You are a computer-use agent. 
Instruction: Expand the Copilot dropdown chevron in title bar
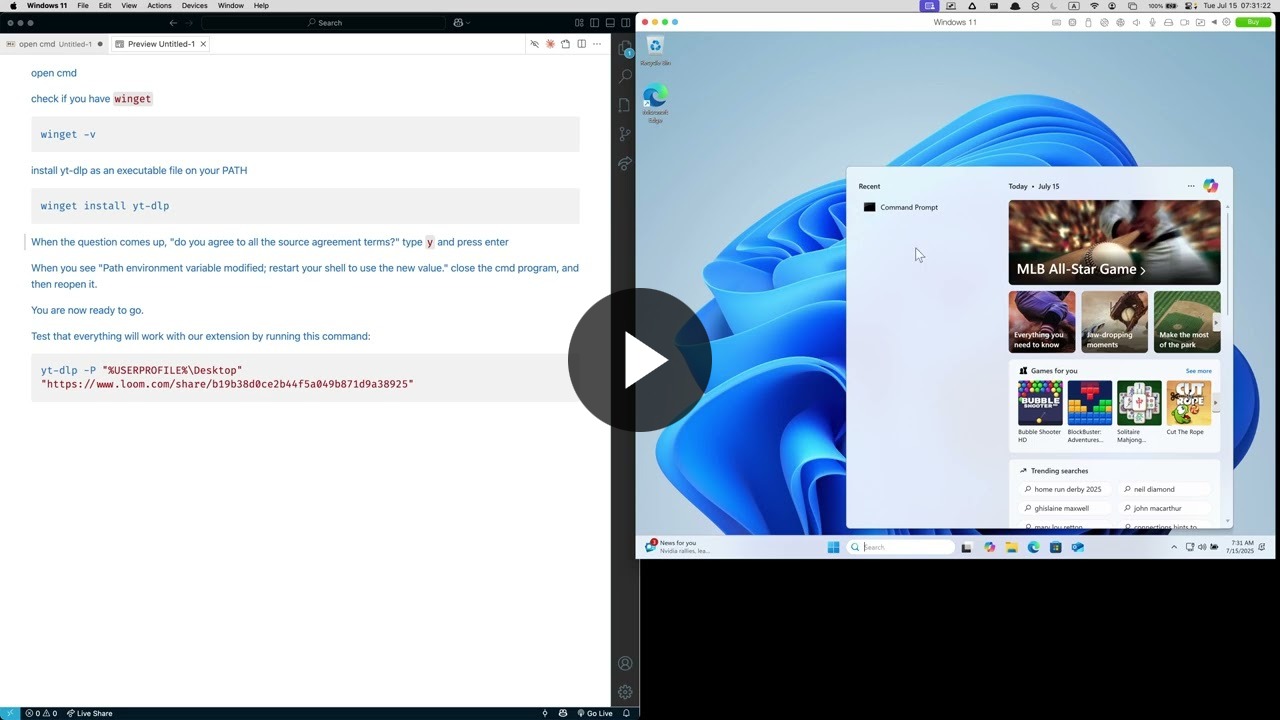coord(470,22)
